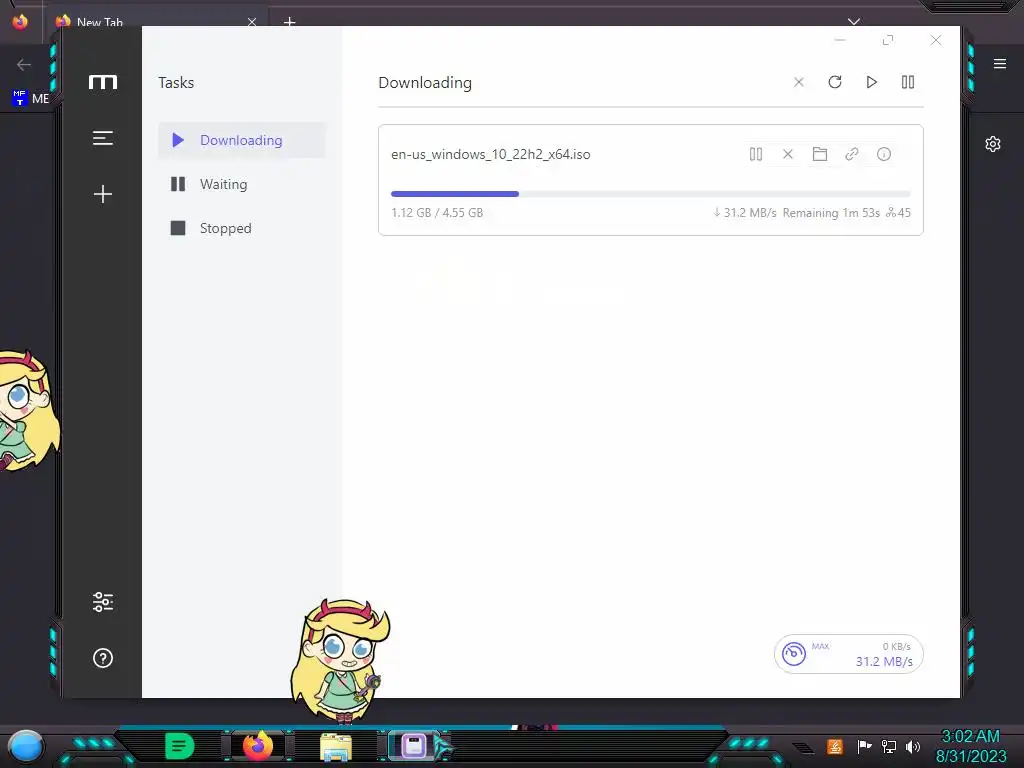Delete selected tasks with header X icon
The image size is (1024, 768).
pos(799,82)
